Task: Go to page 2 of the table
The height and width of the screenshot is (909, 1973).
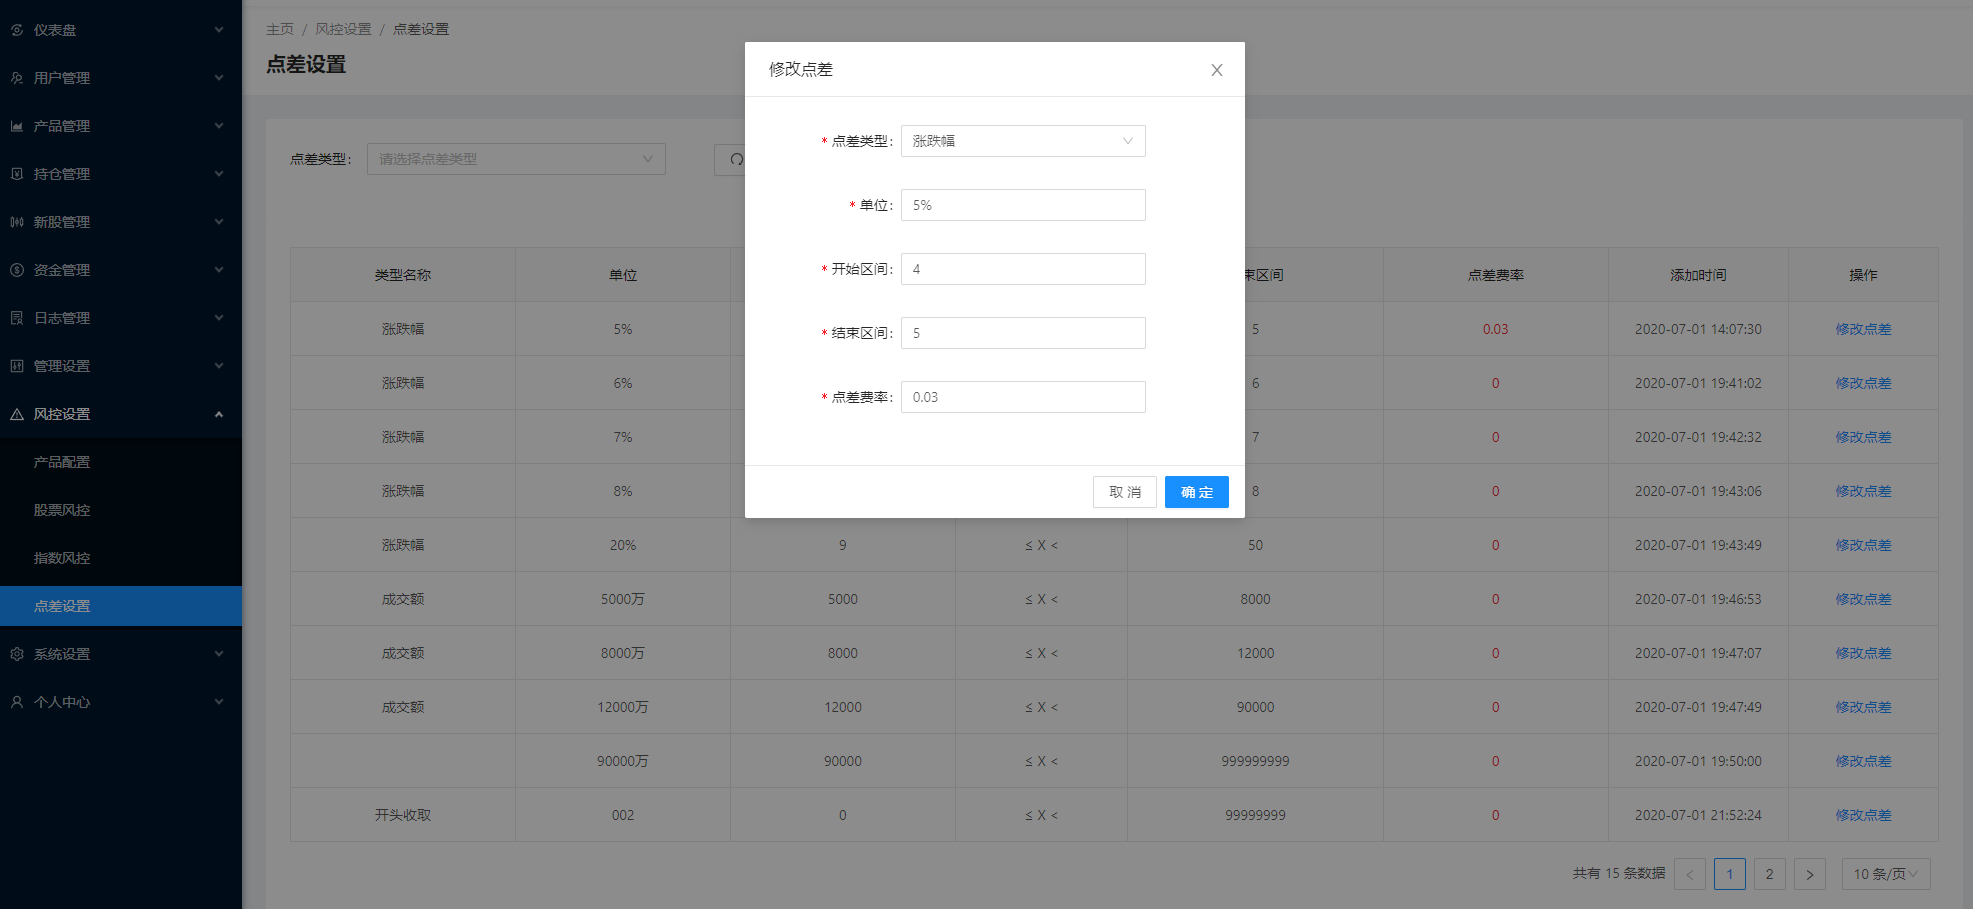Action: (x=1769, y=874)
